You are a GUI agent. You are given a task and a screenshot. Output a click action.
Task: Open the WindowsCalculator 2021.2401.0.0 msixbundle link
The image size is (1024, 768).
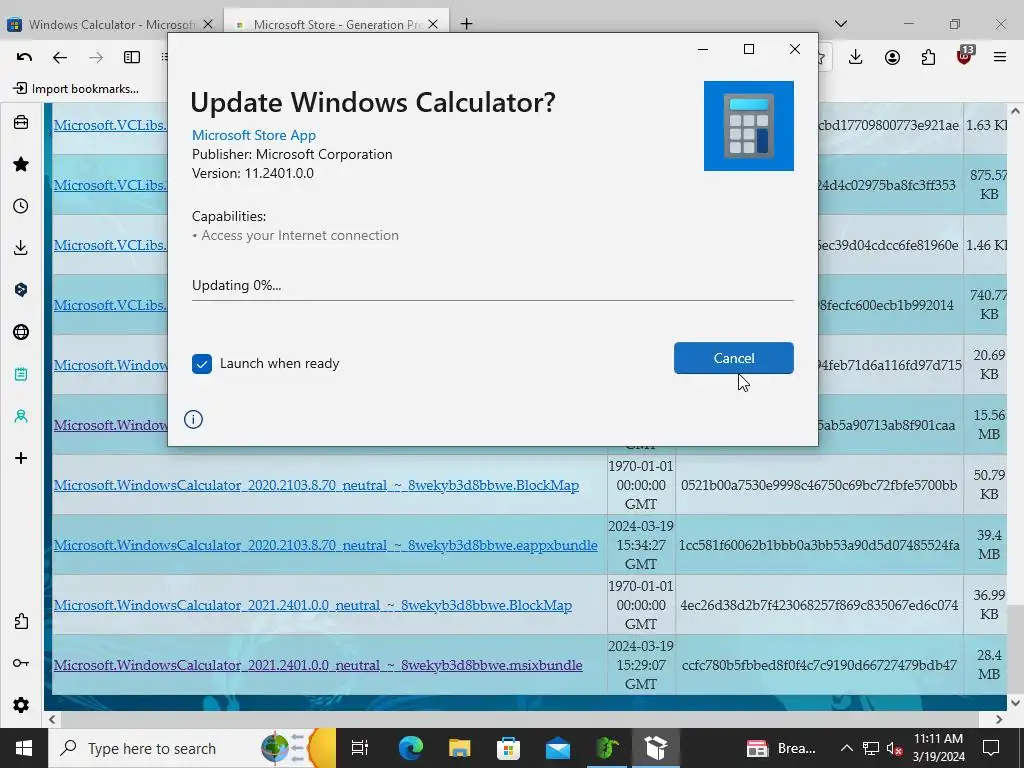(318, 665)
